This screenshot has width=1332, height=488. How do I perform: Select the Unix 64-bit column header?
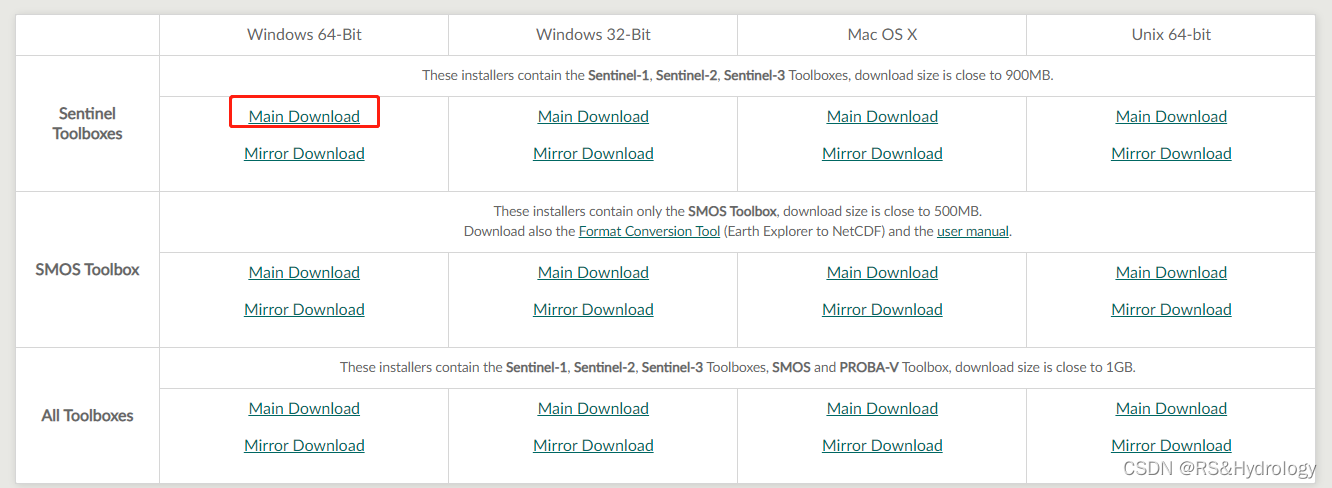(1171, 34)
